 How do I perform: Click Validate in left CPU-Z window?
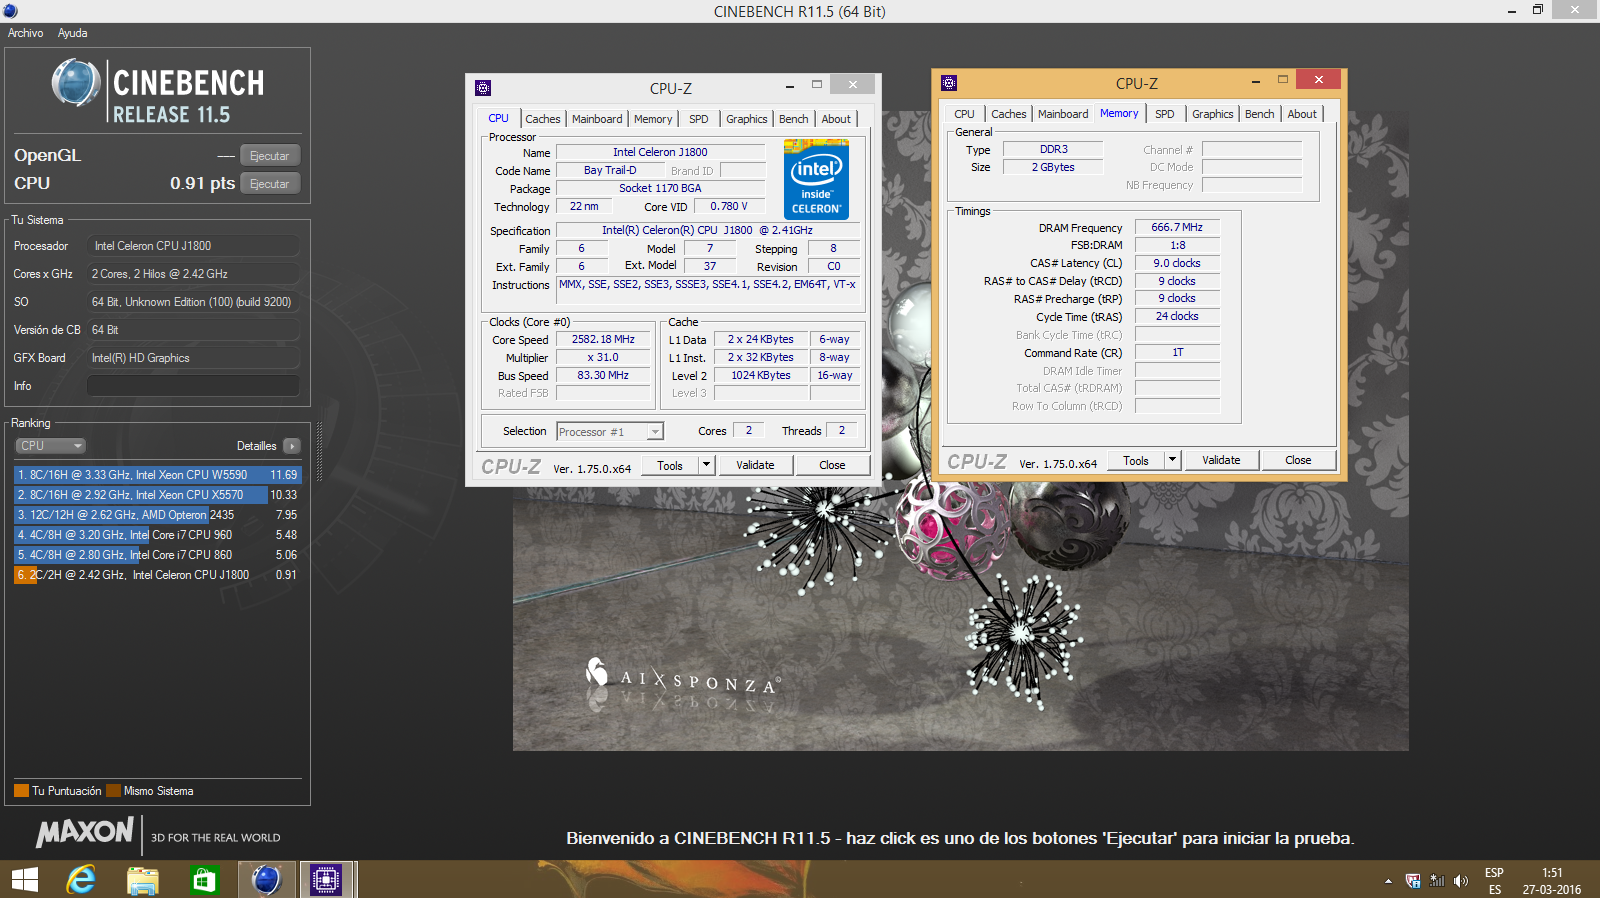[755, 465]
